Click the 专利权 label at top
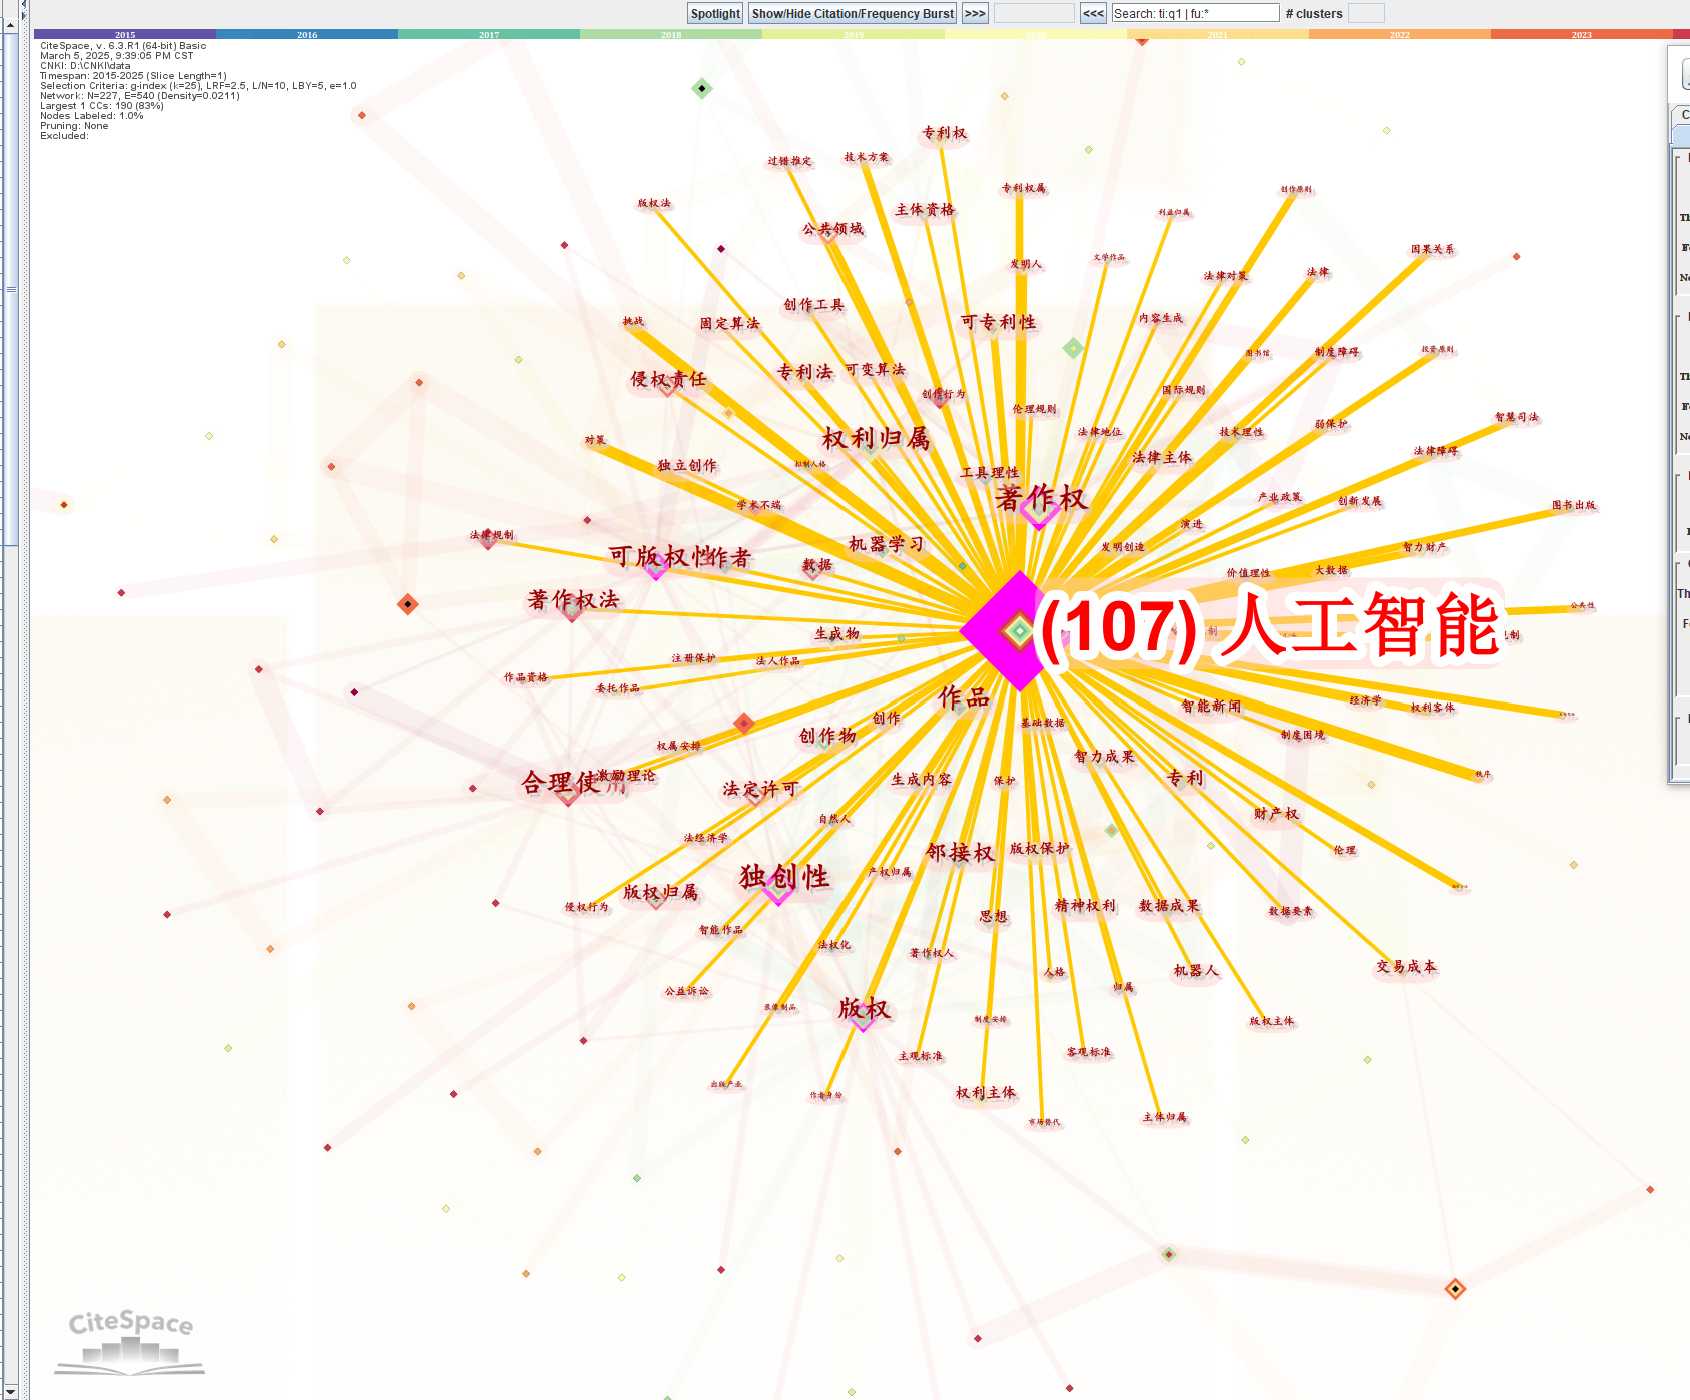 944,133
